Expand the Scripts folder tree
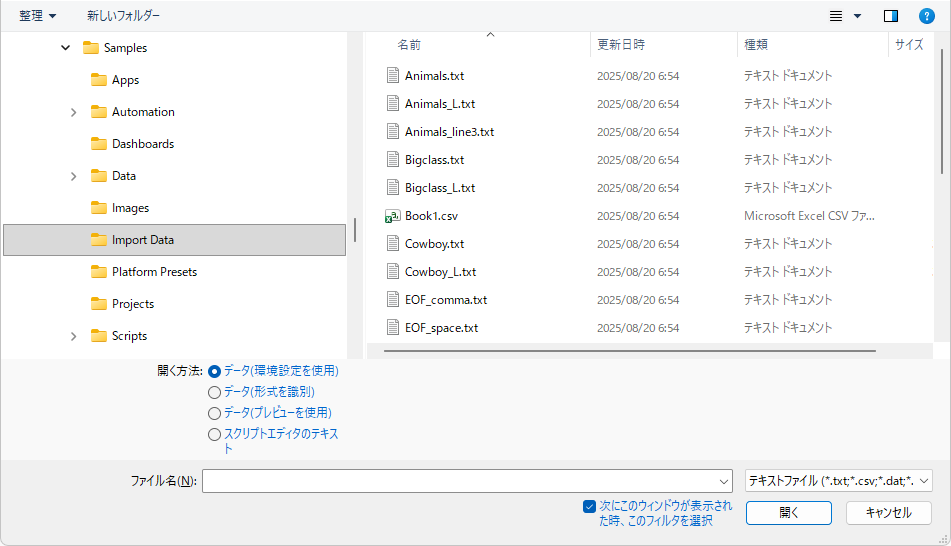 tap(73, 336)
